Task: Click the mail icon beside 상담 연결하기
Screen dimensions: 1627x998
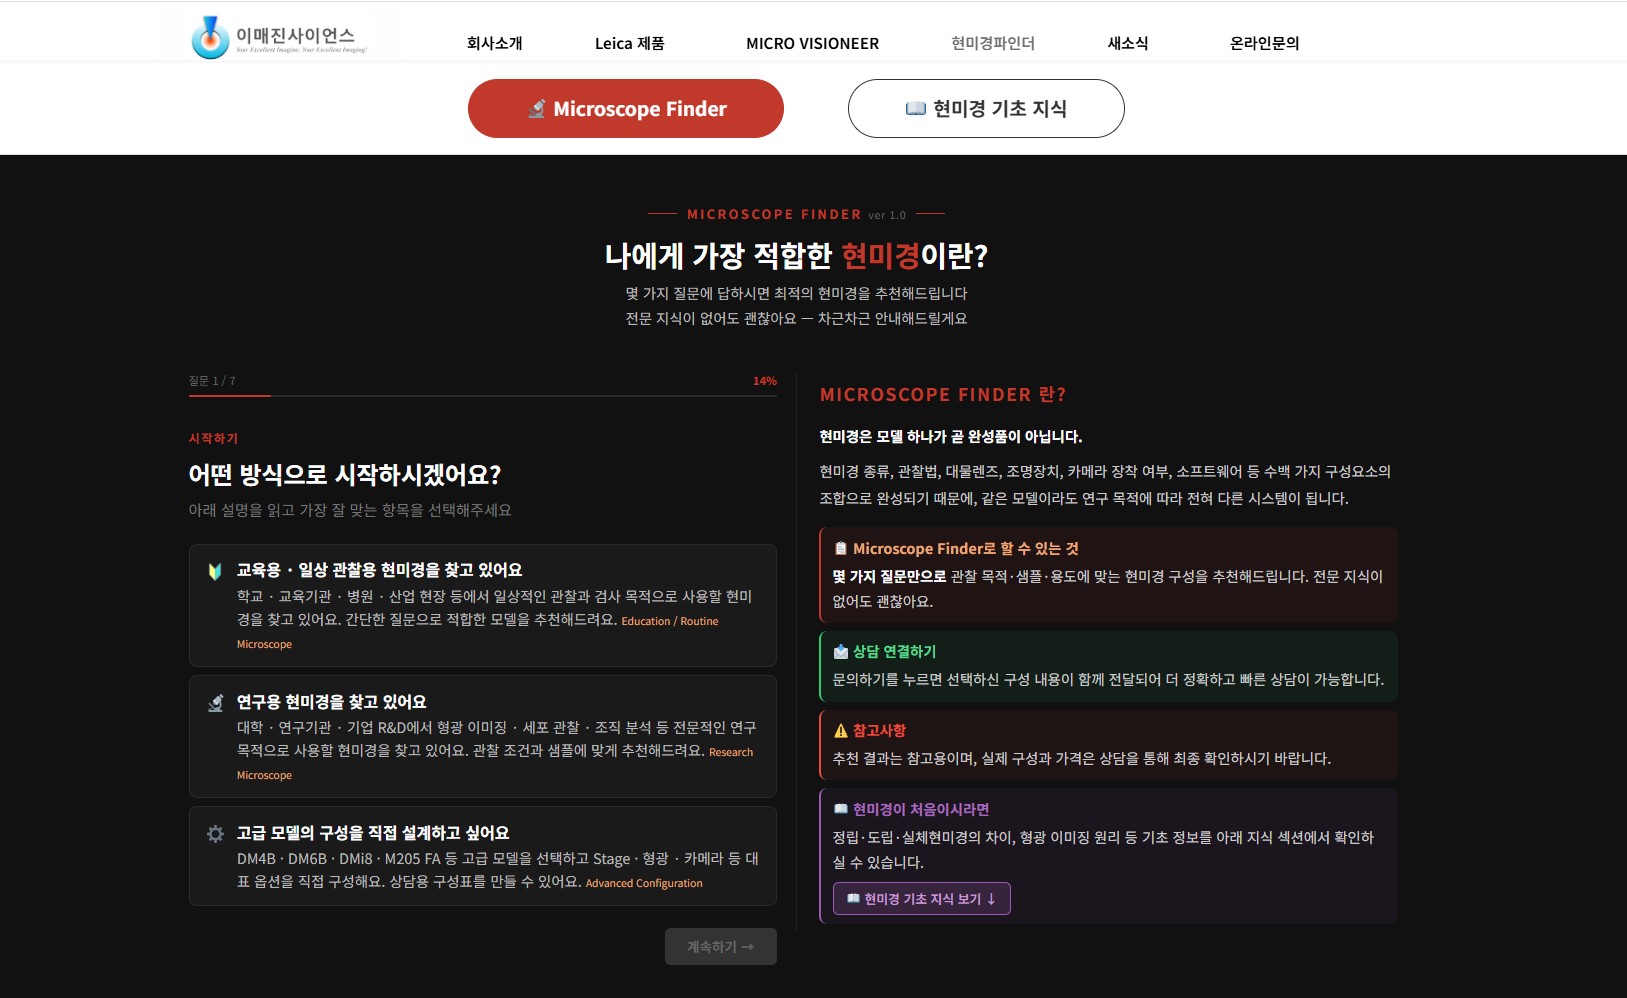Action: click(841, 652)
